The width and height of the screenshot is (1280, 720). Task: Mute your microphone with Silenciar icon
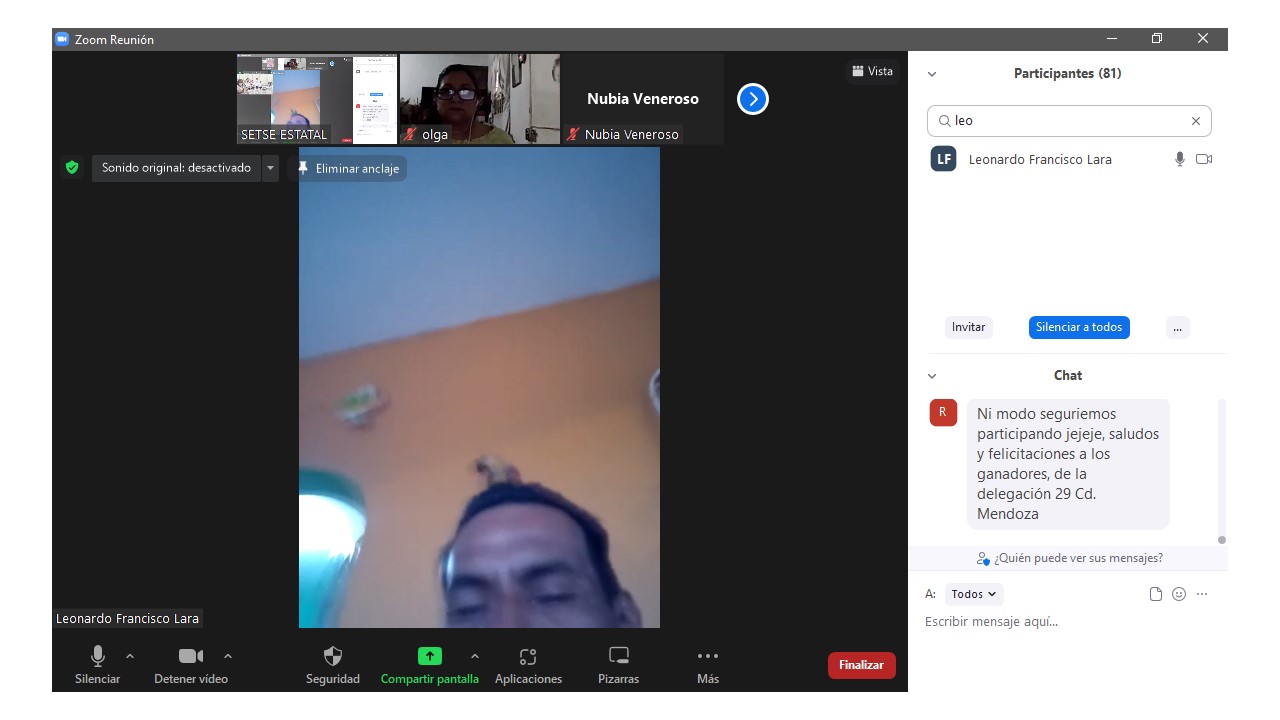coord(98,656)
